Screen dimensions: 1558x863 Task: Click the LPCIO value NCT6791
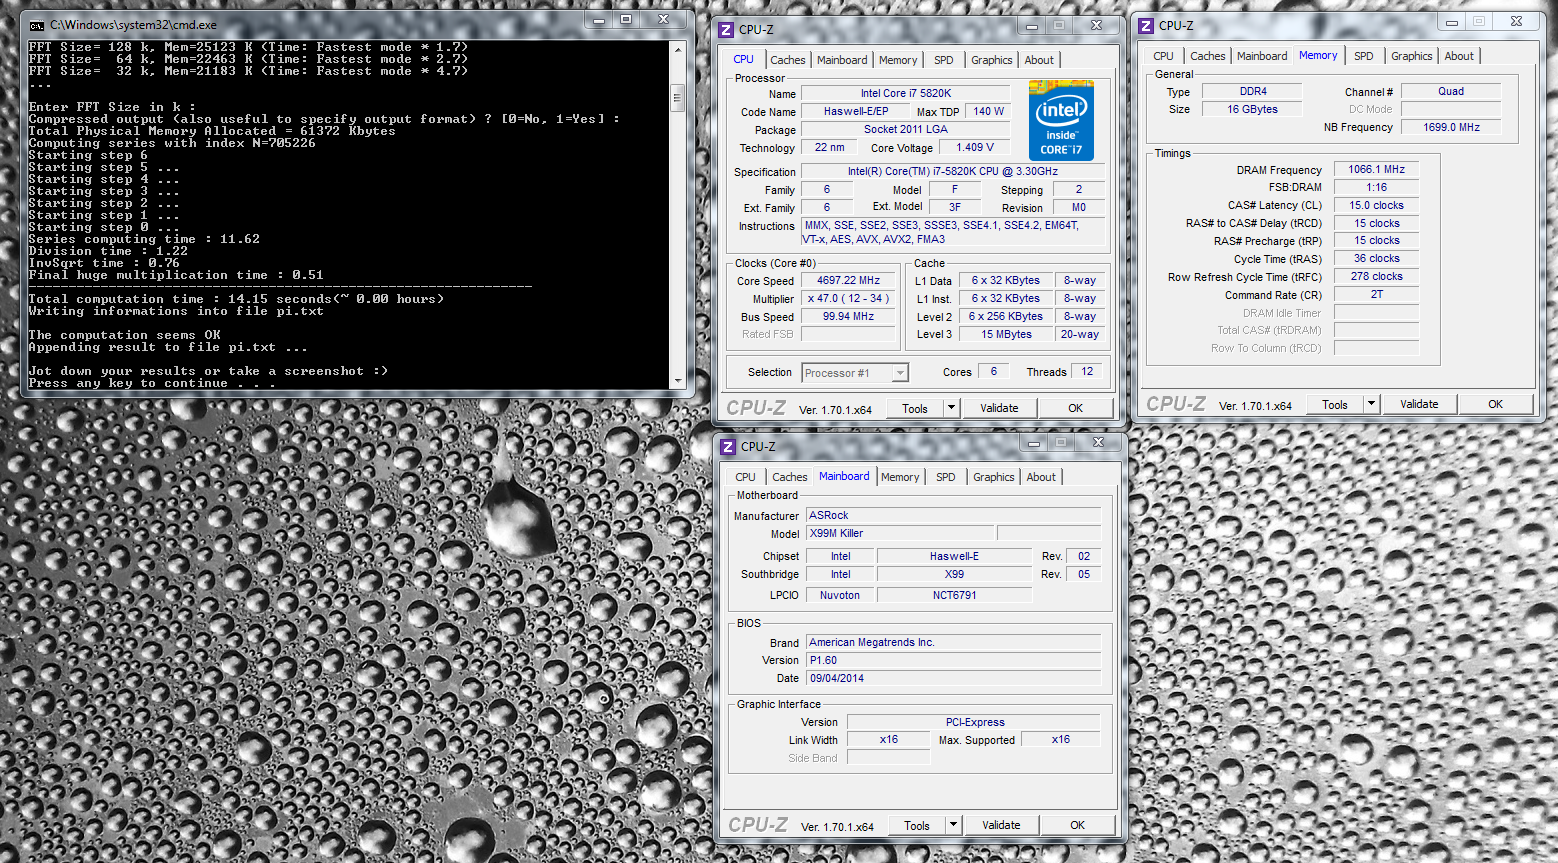(x=954, y=596)
